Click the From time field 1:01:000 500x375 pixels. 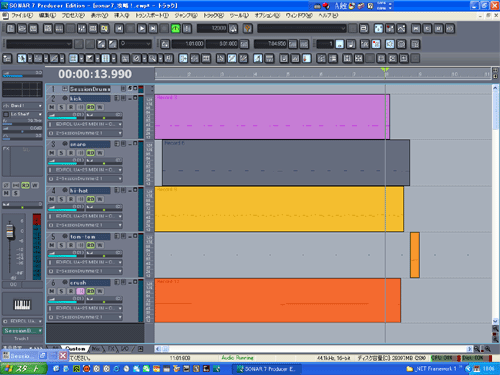[188, 44]
